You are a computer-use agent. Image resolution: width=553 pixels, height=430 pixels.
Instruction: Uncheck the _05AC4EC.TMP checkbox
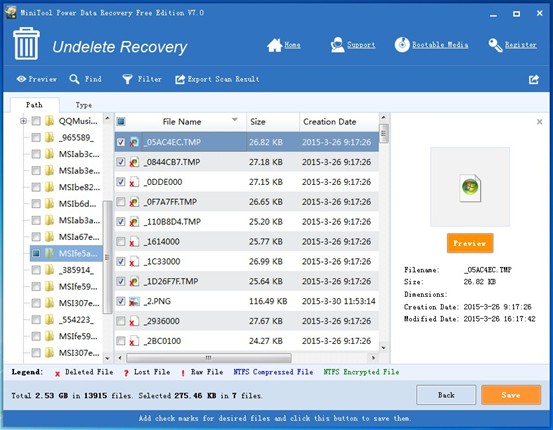pyautogui.click(x=121, y=142)
